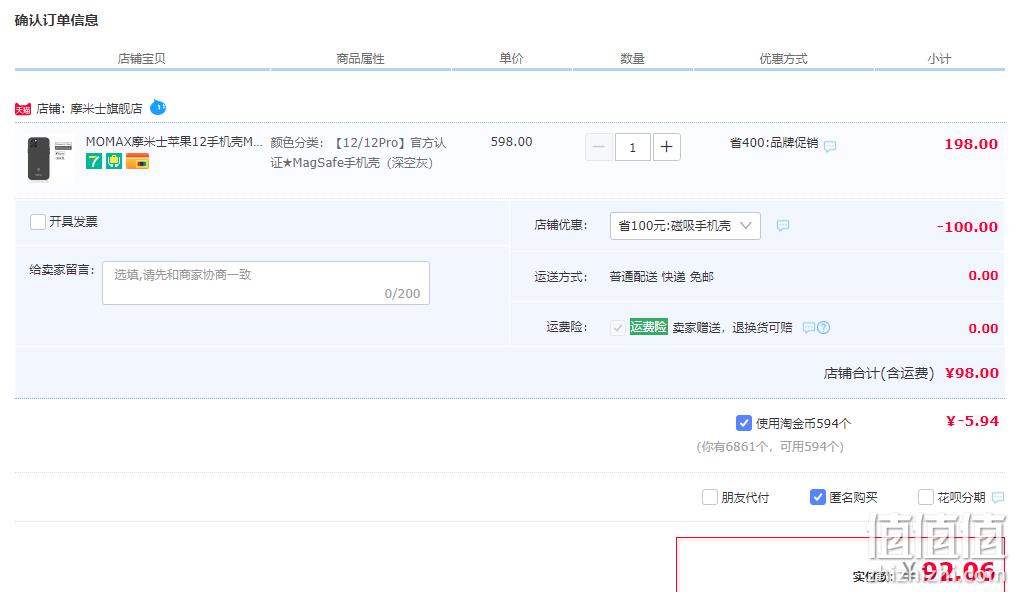The height and width of the screenshot is (592, 1016).
Task: Click the 店铺合计(含运费) label
Action: (879, 373)
